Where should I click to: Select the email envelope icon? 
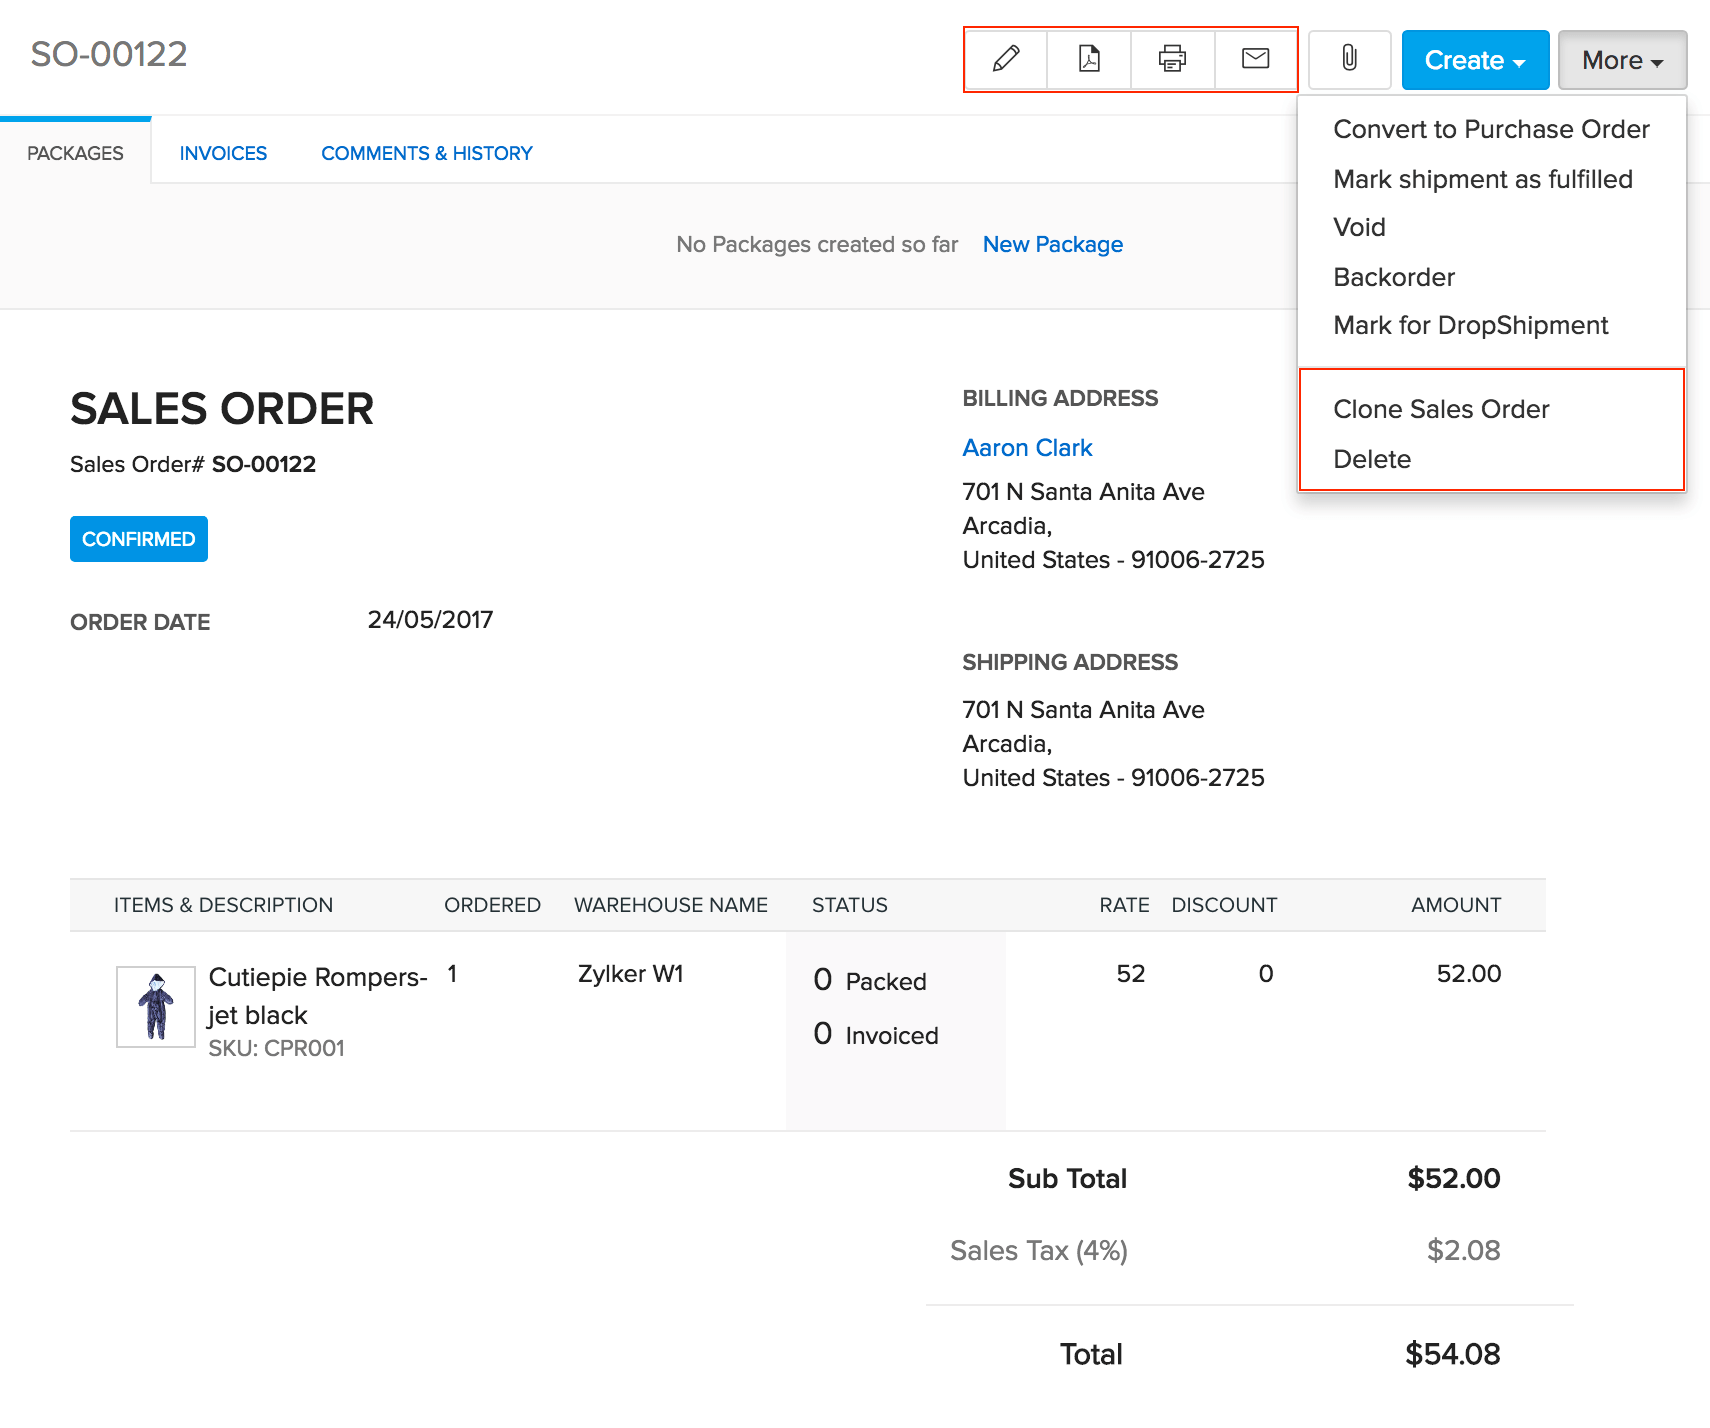1255,60
